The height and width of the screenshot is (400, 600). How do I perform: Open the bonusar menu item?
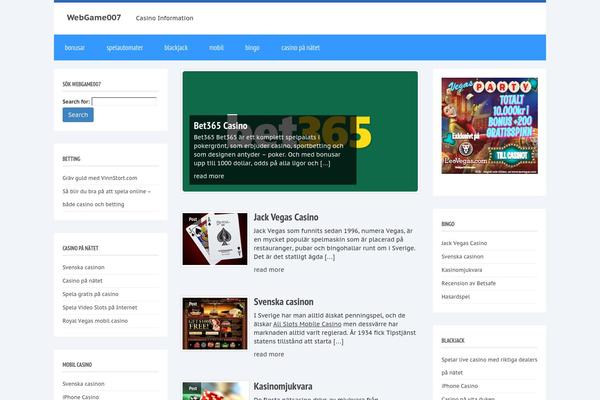point(75,47)
